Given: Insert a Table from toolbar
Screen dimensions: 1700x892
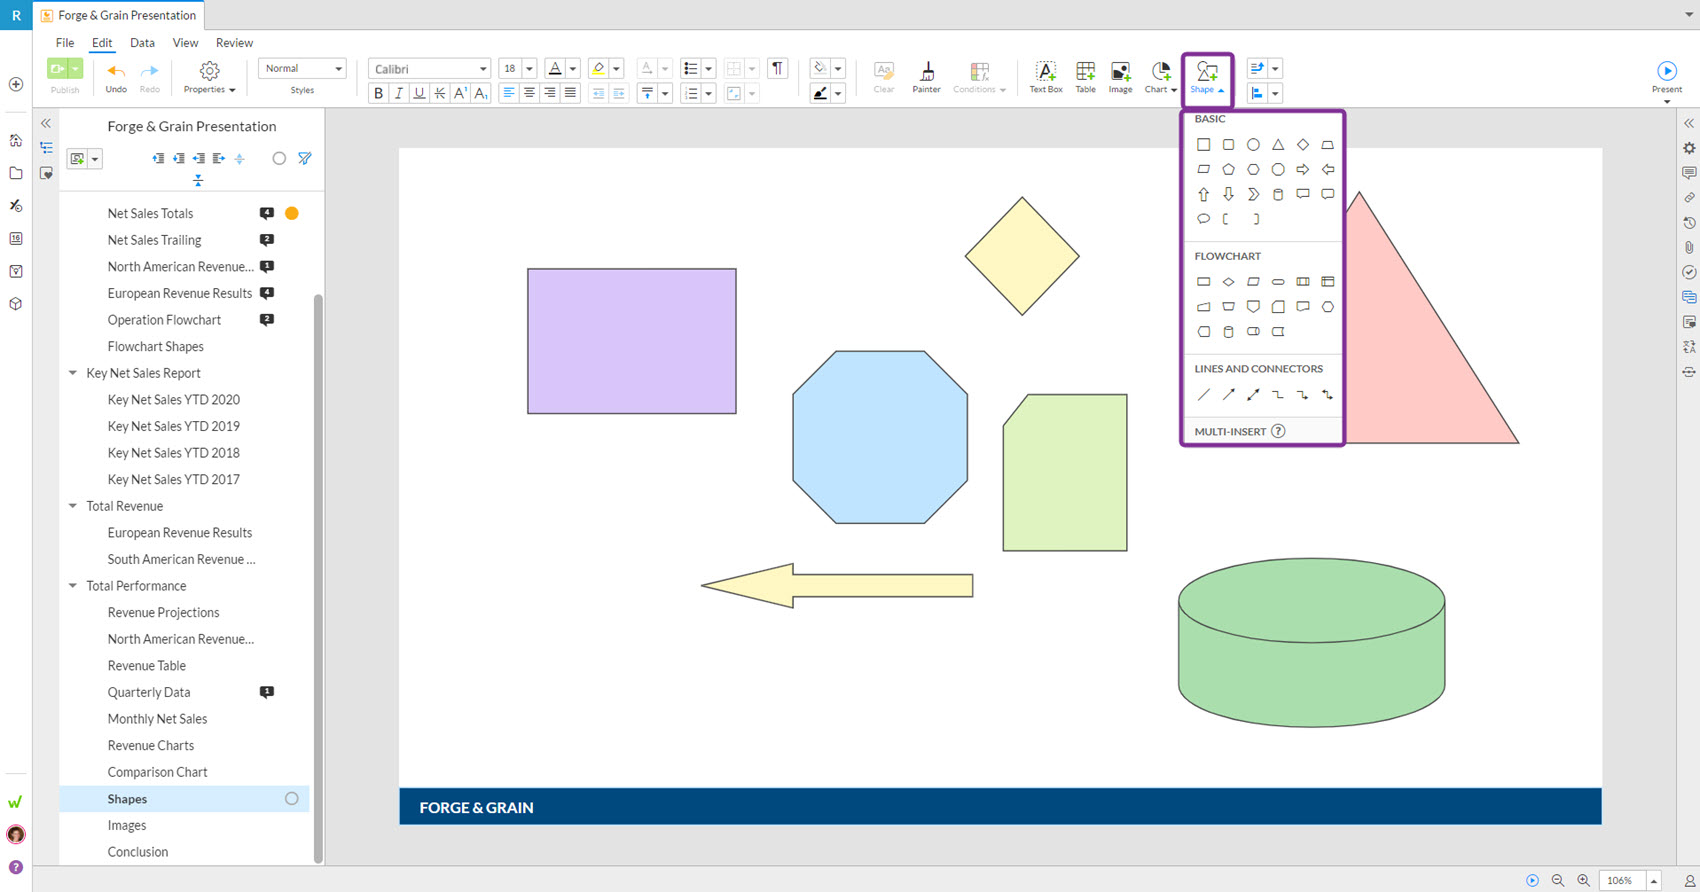Looking at the screenshot, I should coord(1085,77).
